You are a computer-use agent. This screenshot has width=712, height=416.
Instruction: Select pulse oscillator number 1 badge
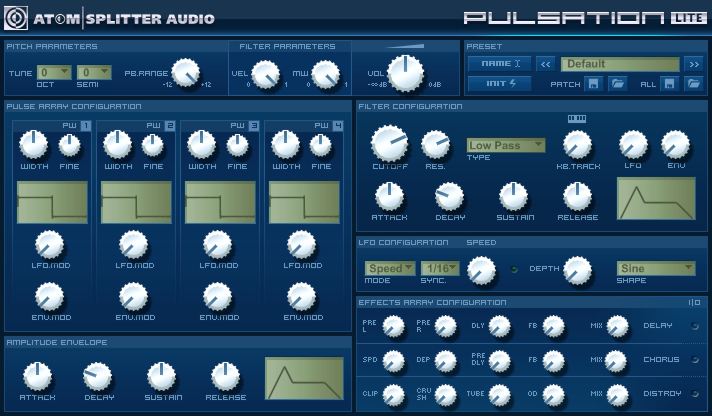pyautogui.click(x=86, y=125)
